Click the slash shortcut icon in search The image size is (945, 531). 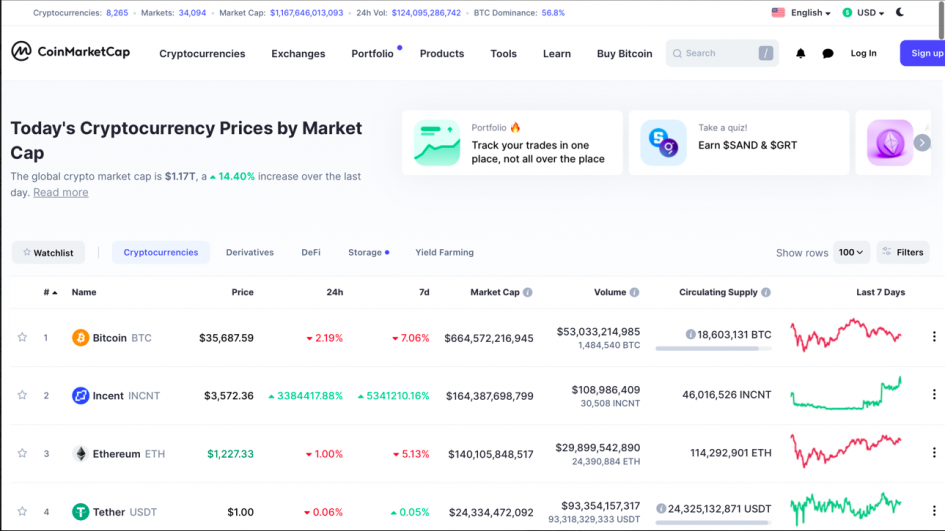click(x=765, y=53)
